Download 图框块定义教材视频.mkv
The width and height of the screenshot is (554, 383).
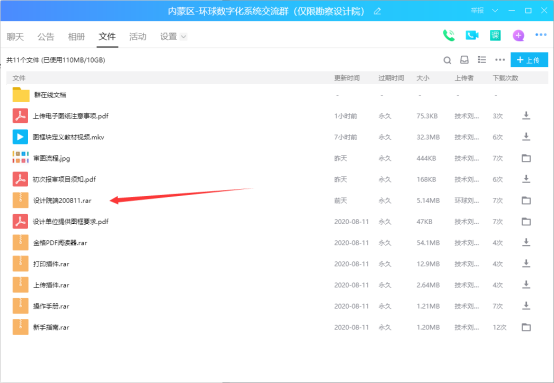(526, 137)
